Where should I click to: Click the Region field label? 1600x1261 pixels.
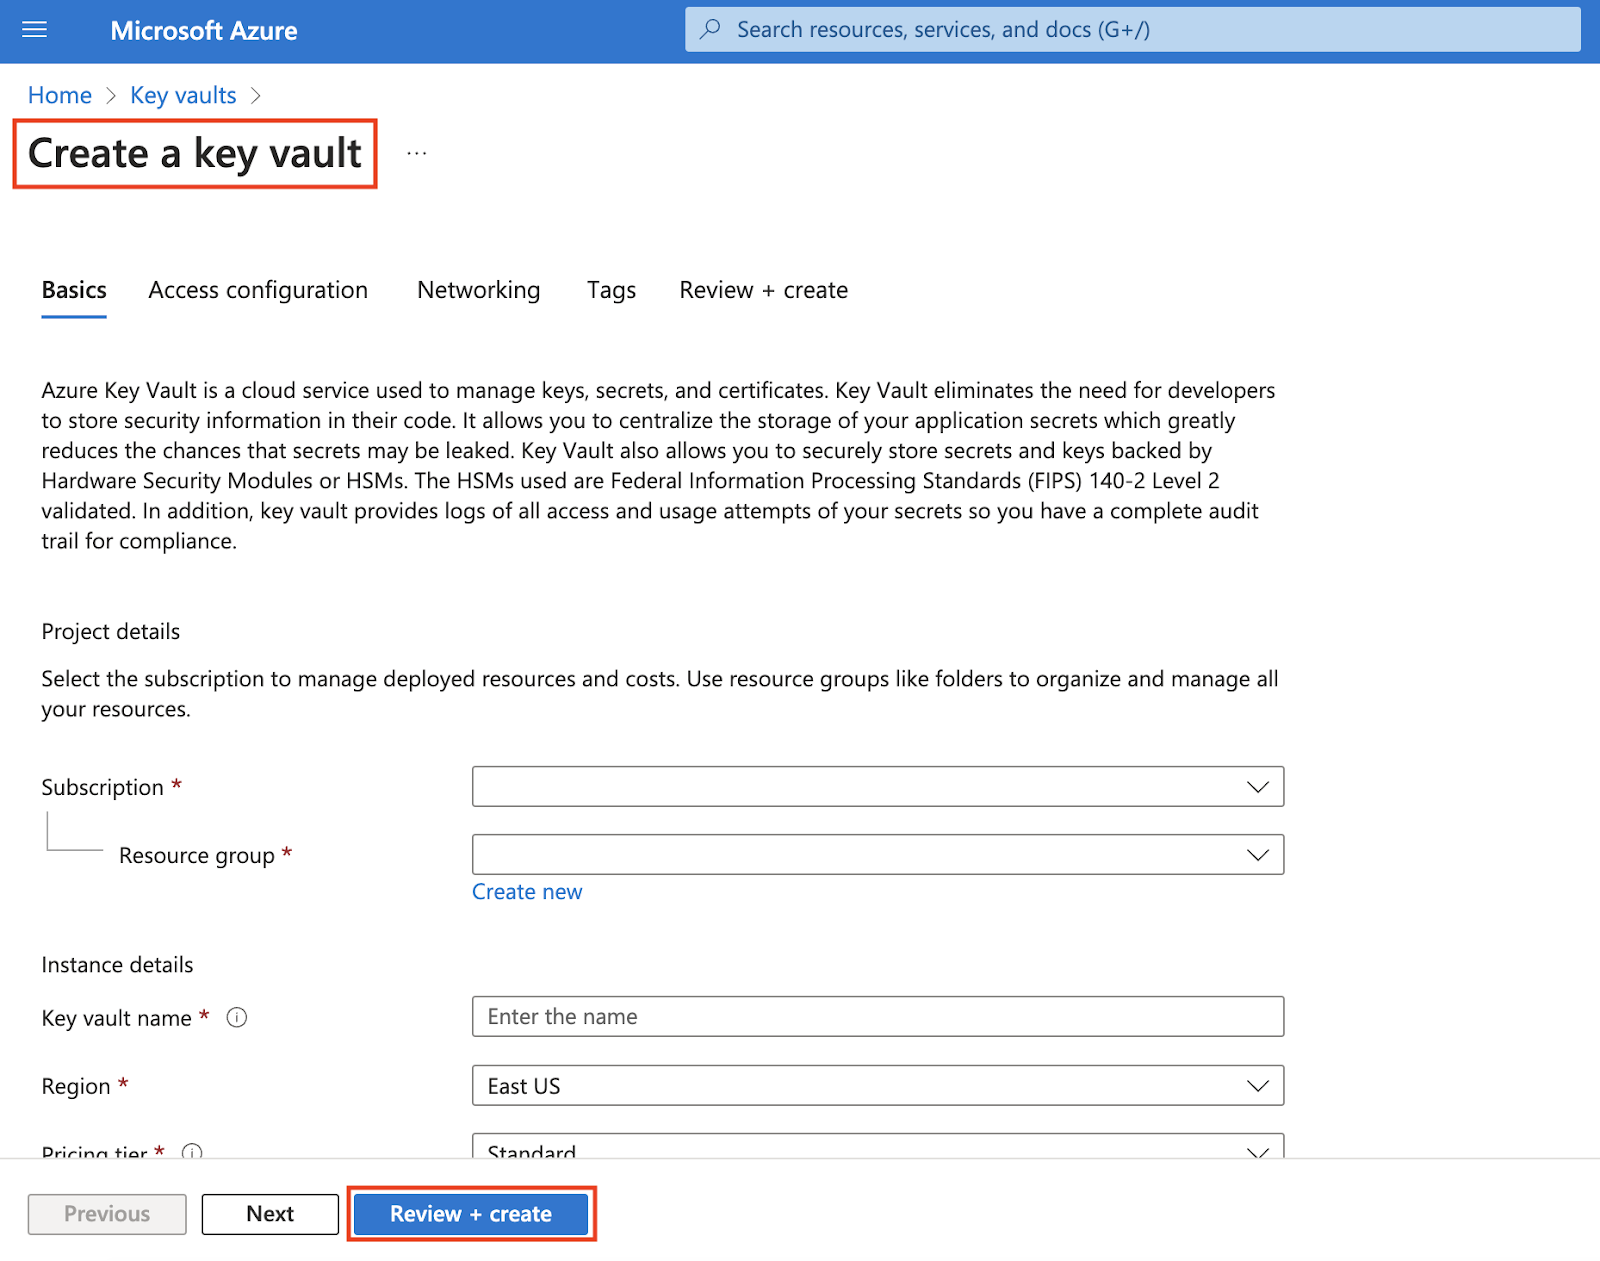76,1087
